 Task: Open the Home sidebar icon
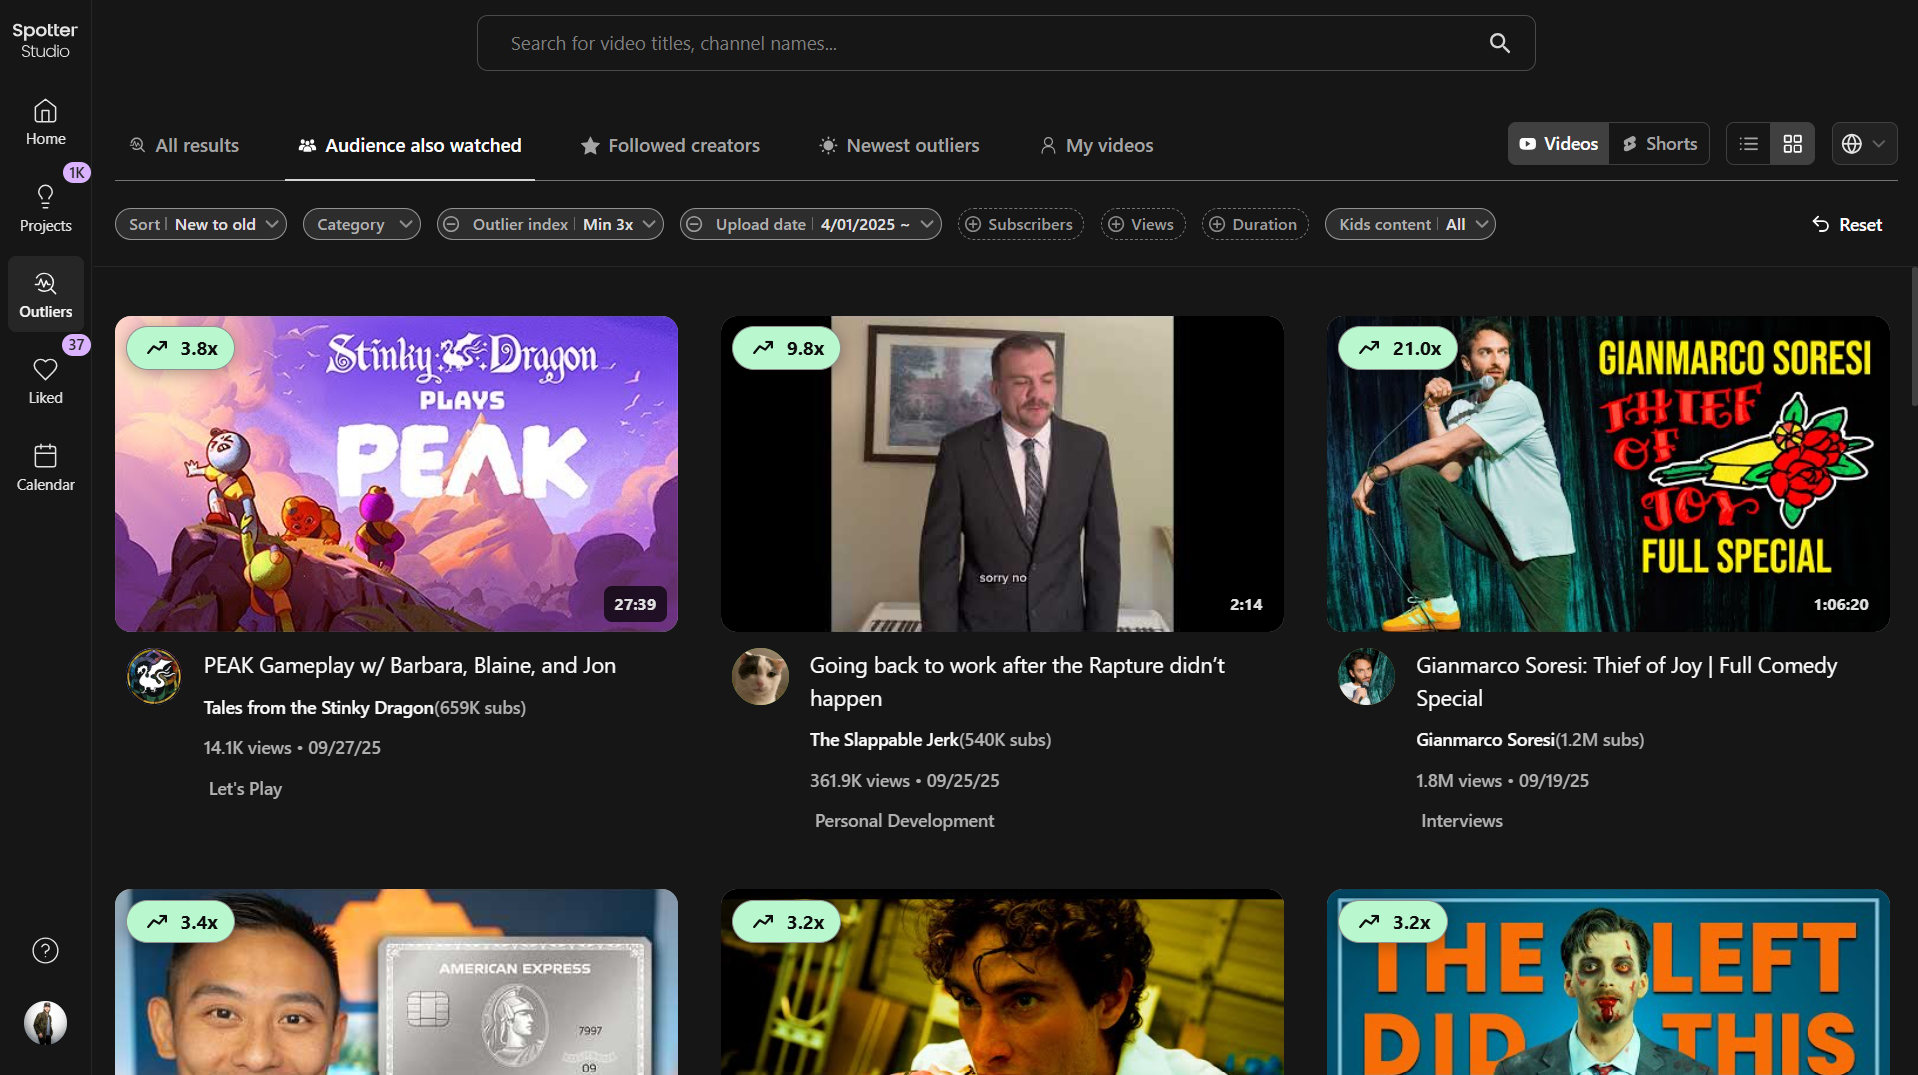click(45, 123)
